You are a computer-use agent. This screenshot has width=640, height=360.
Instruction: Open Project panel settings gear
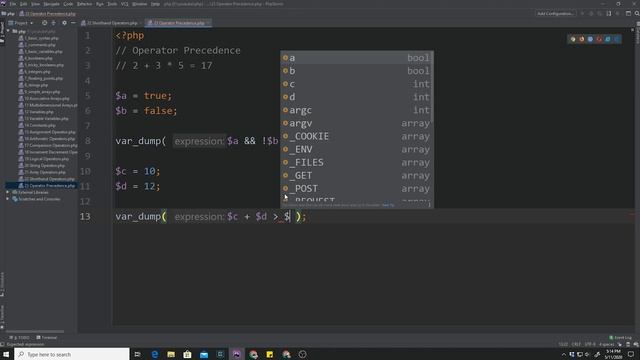coord(64,23)
